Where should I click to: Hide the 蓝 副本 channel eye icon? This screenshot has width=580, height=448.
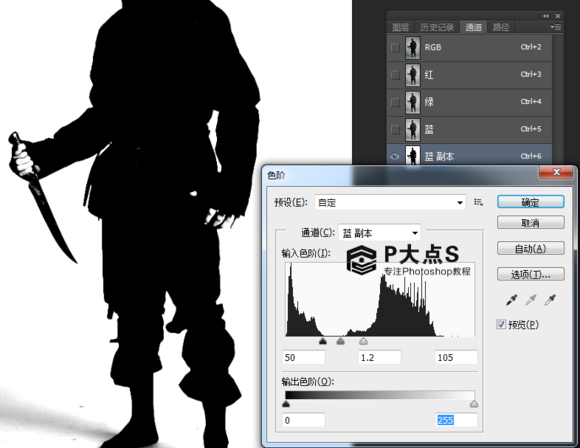pyautogui.click(x=395, y=156)
